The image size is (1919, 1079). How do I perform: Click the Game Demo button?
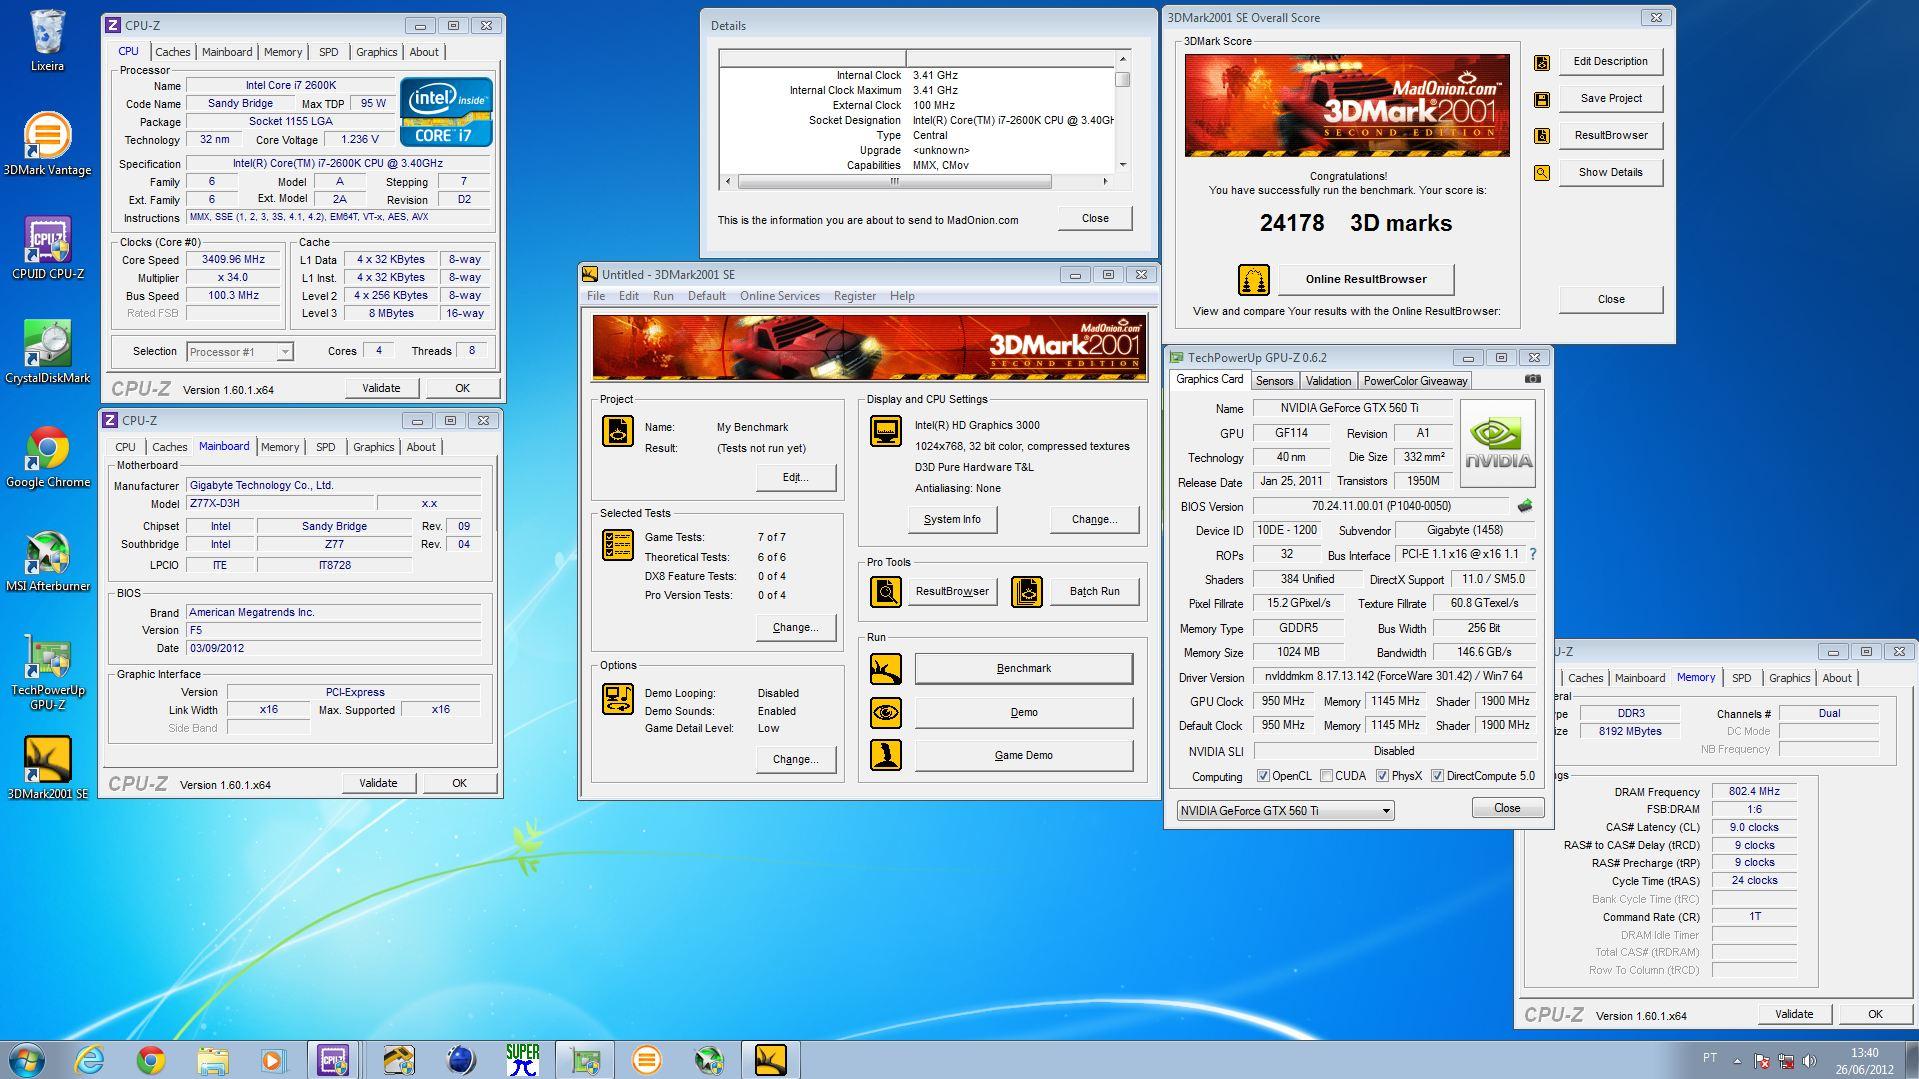coord(1023,756)
